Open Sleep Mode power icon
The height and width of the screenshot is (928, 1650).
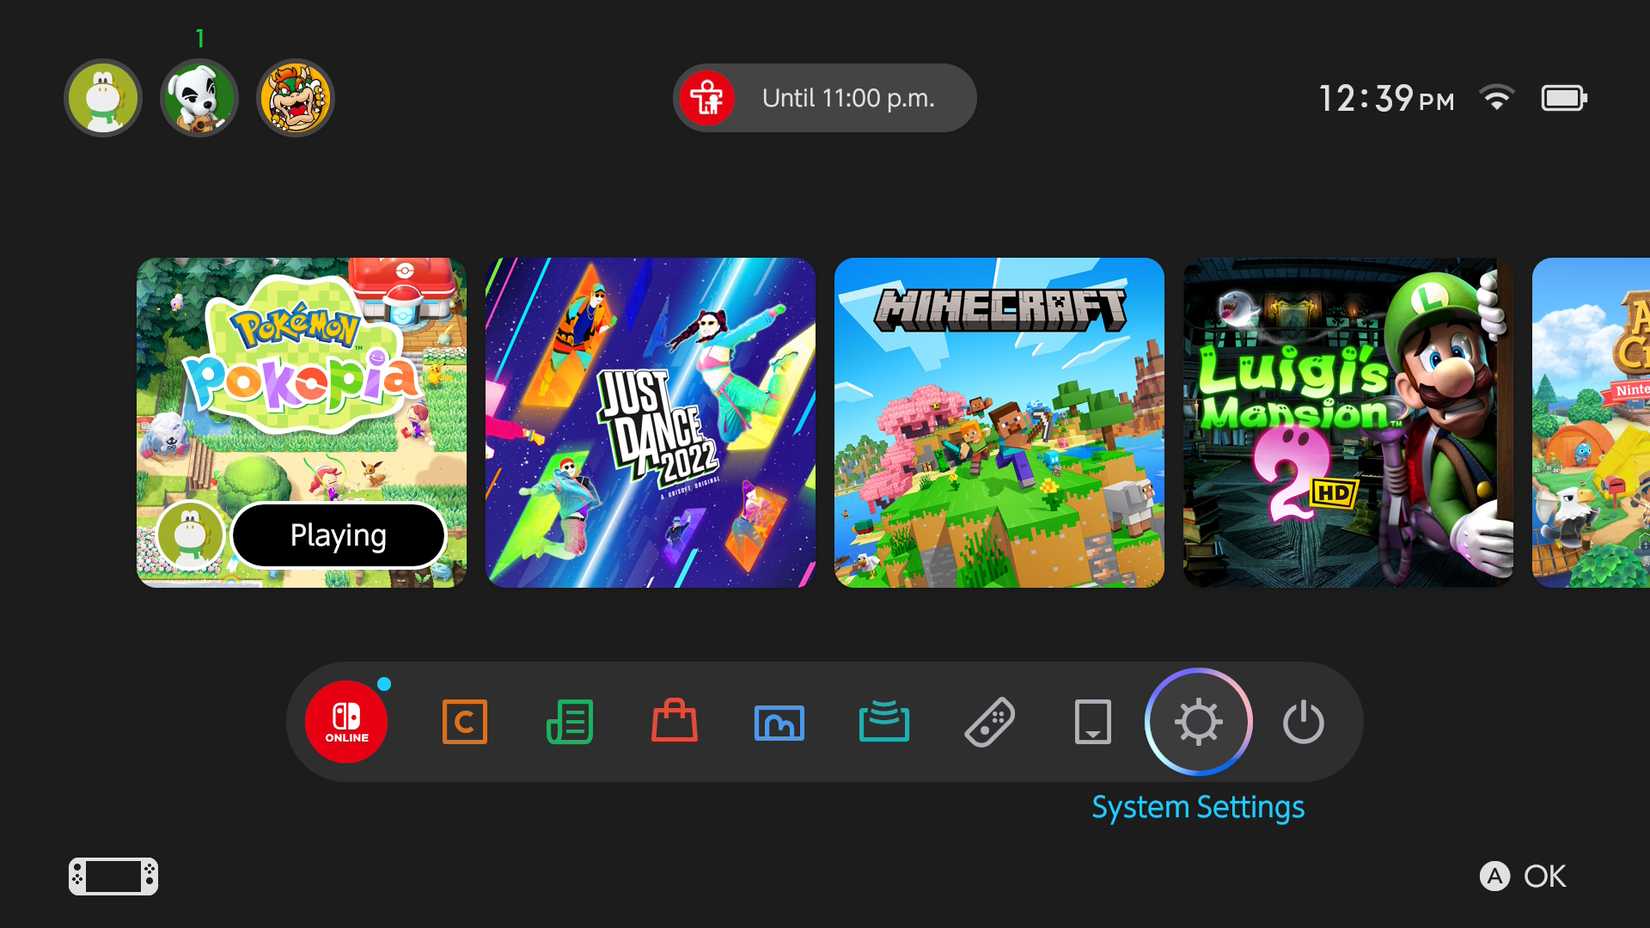[1304, 722]
